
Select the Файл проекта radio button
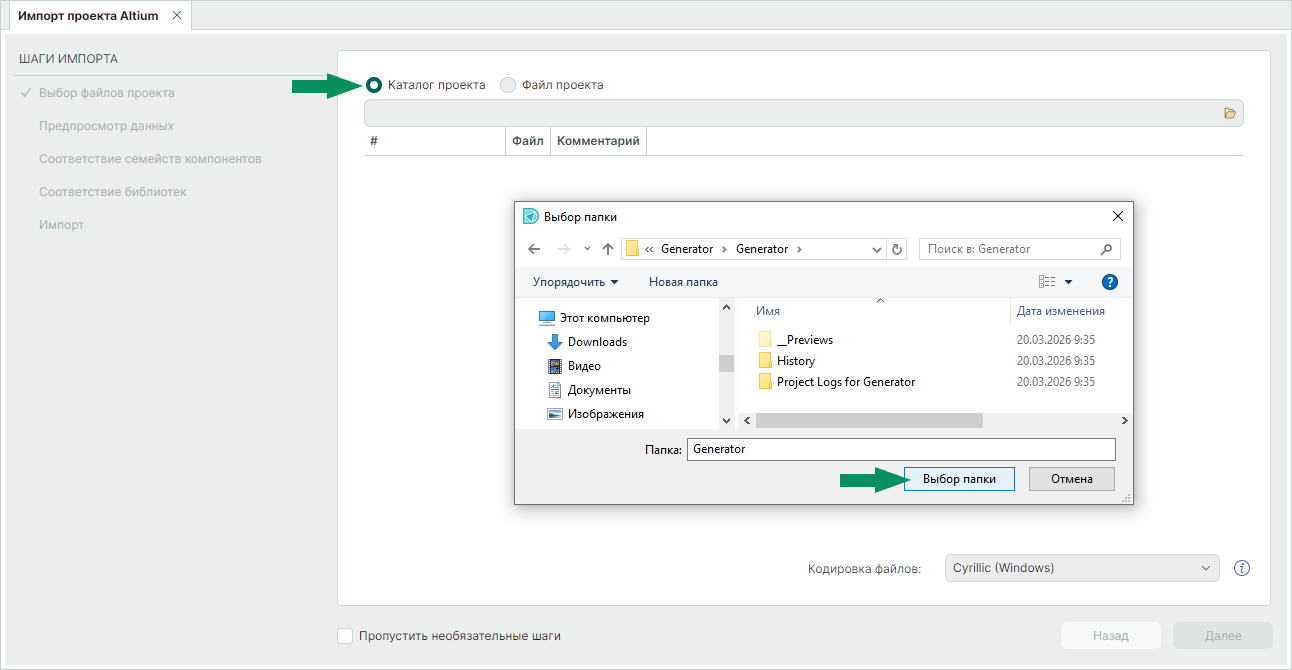point(508,85)
